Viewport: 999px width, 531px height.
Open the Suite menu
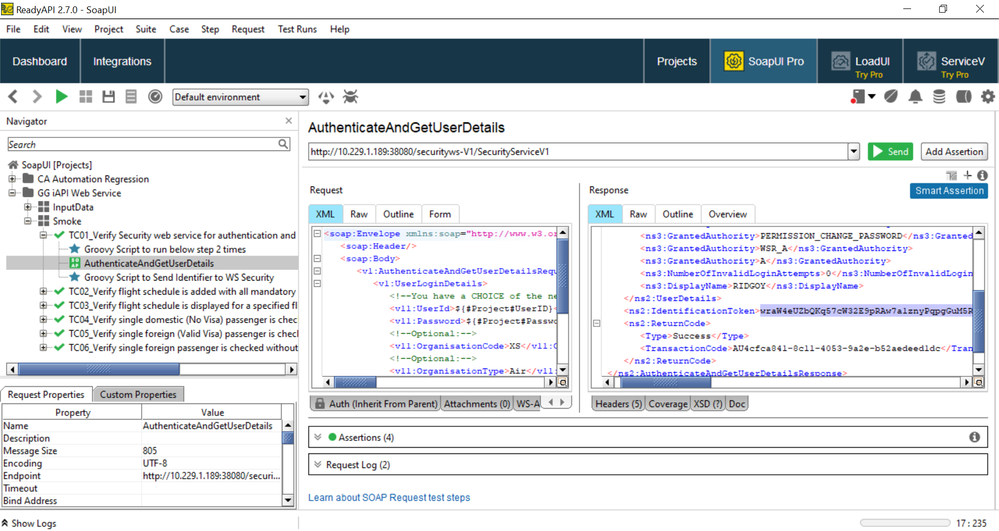tap(146, 29)
